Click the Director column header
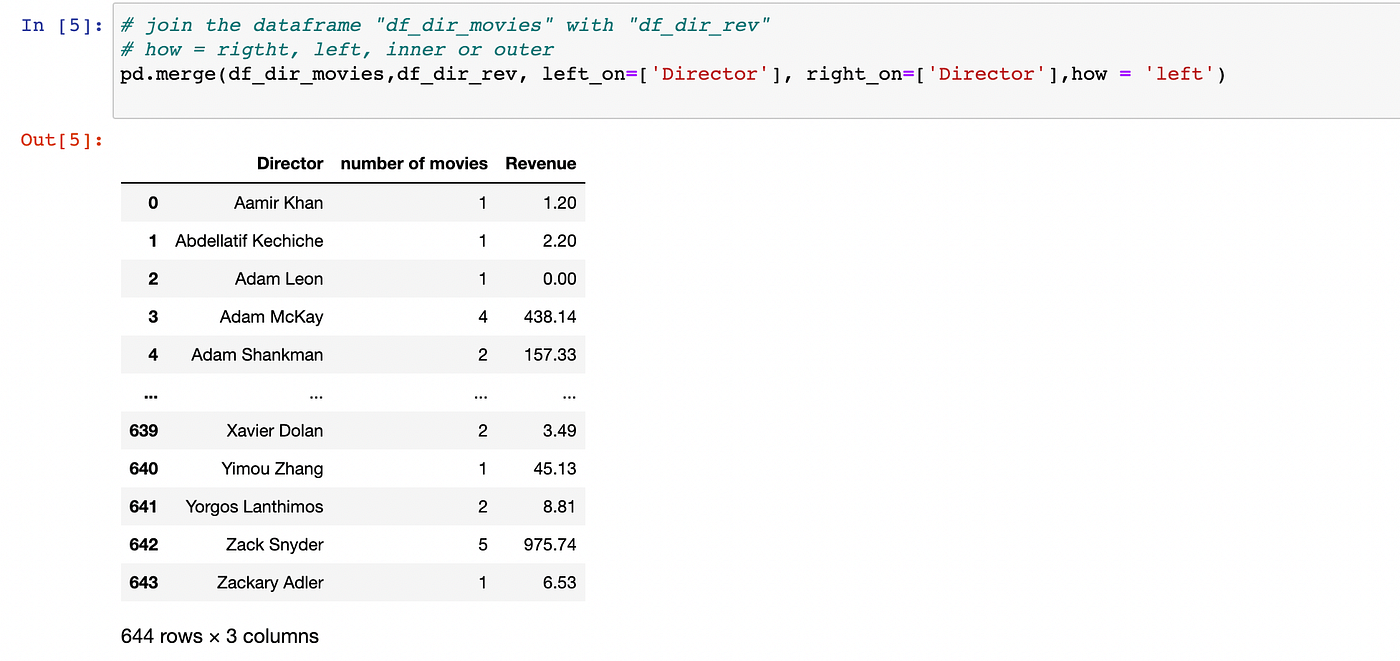Screen dimensions: 1400x661 (290, 163)
